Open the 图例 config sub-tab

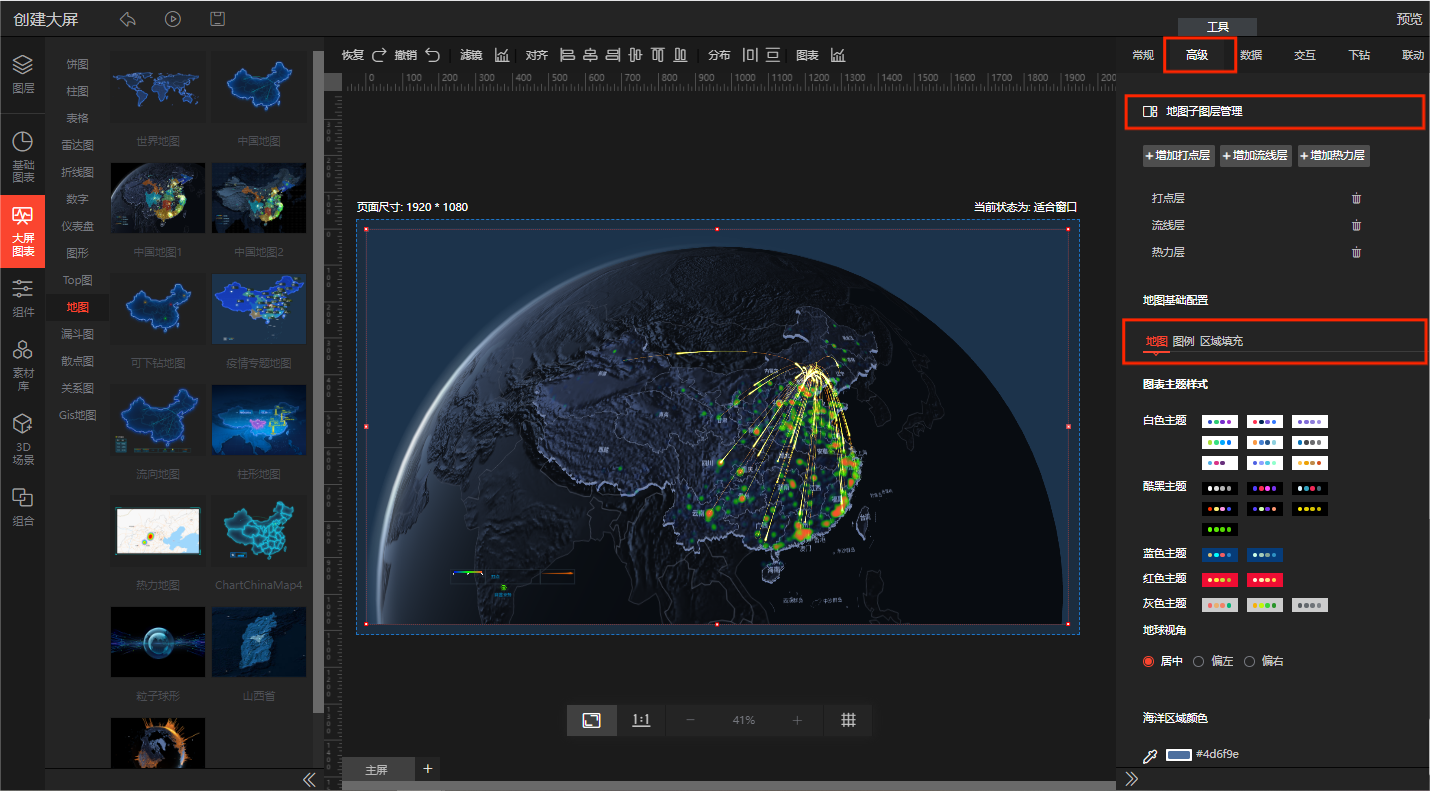1183,341
